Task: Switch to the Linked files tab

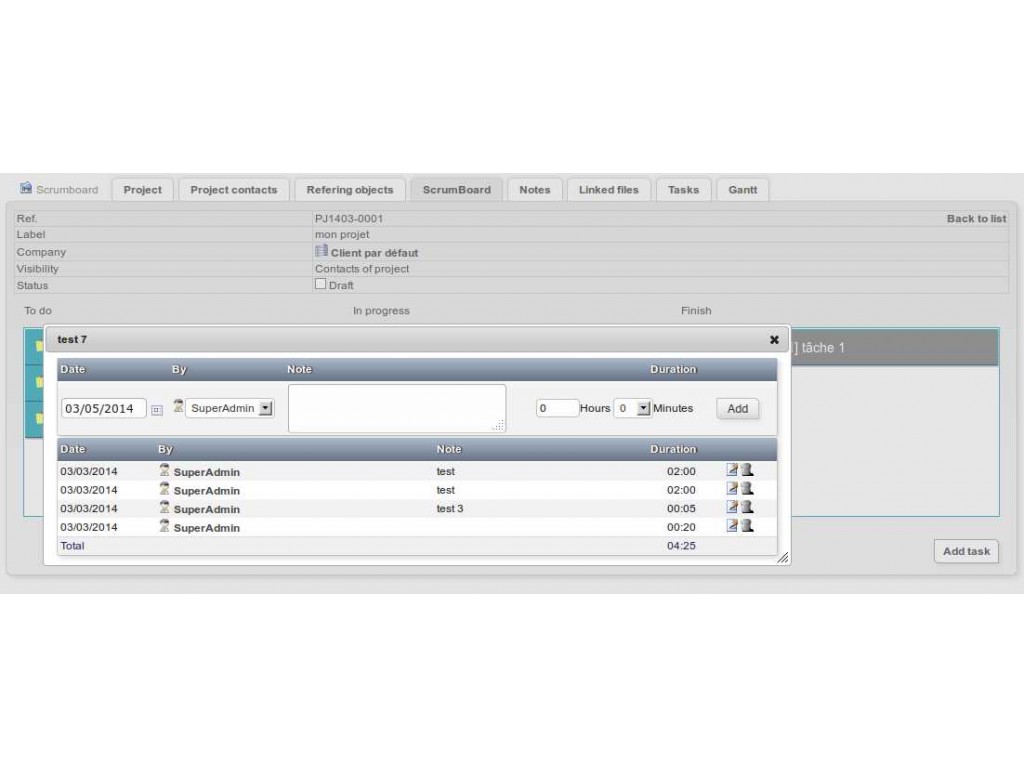Action: click(x=609, y=189)
